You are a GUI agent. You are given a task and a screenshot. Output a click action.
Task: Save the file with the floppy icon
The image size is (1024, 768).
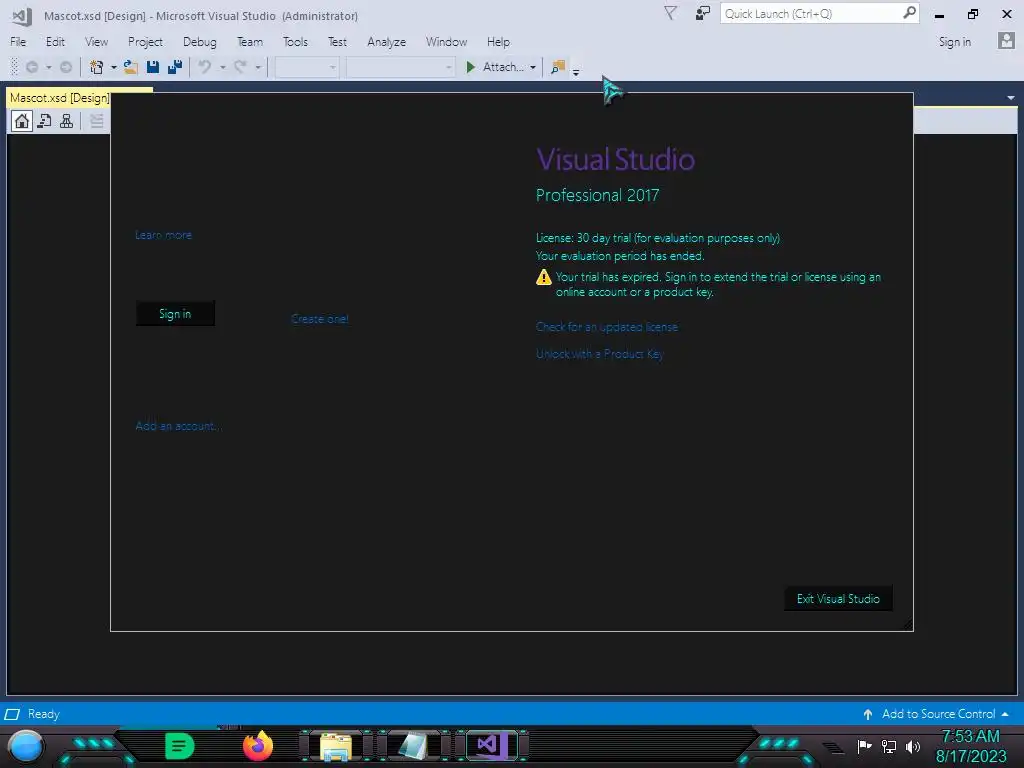coord(153,67)
